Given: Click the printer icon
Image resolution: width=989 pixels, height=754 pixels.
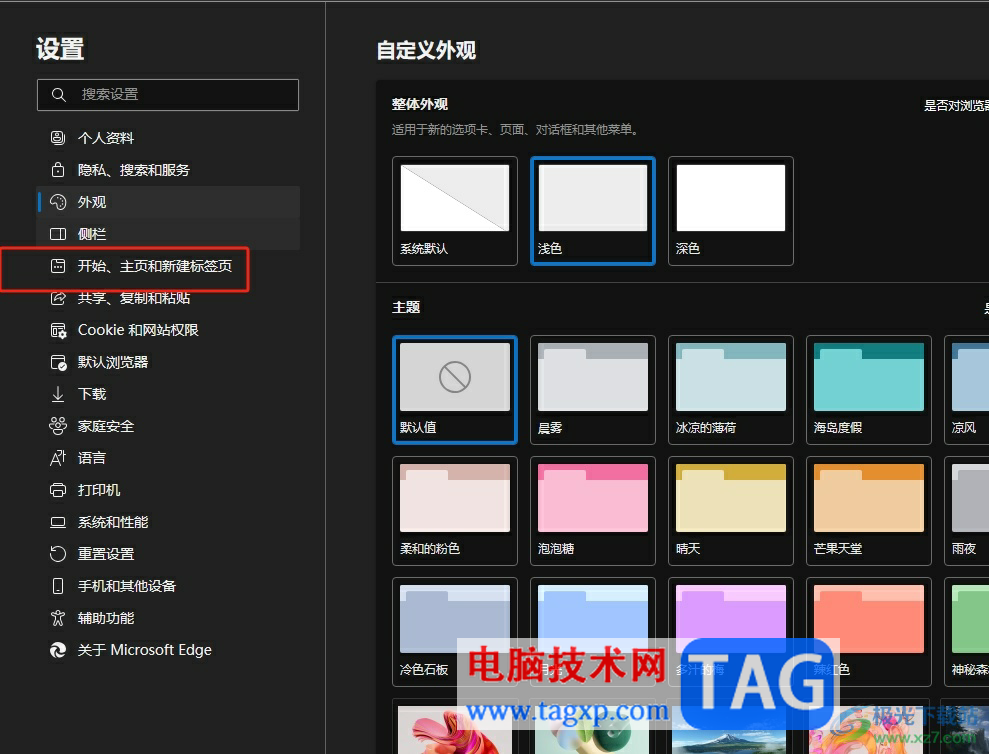Looking at the screenshot, I should tap(57, 490).
